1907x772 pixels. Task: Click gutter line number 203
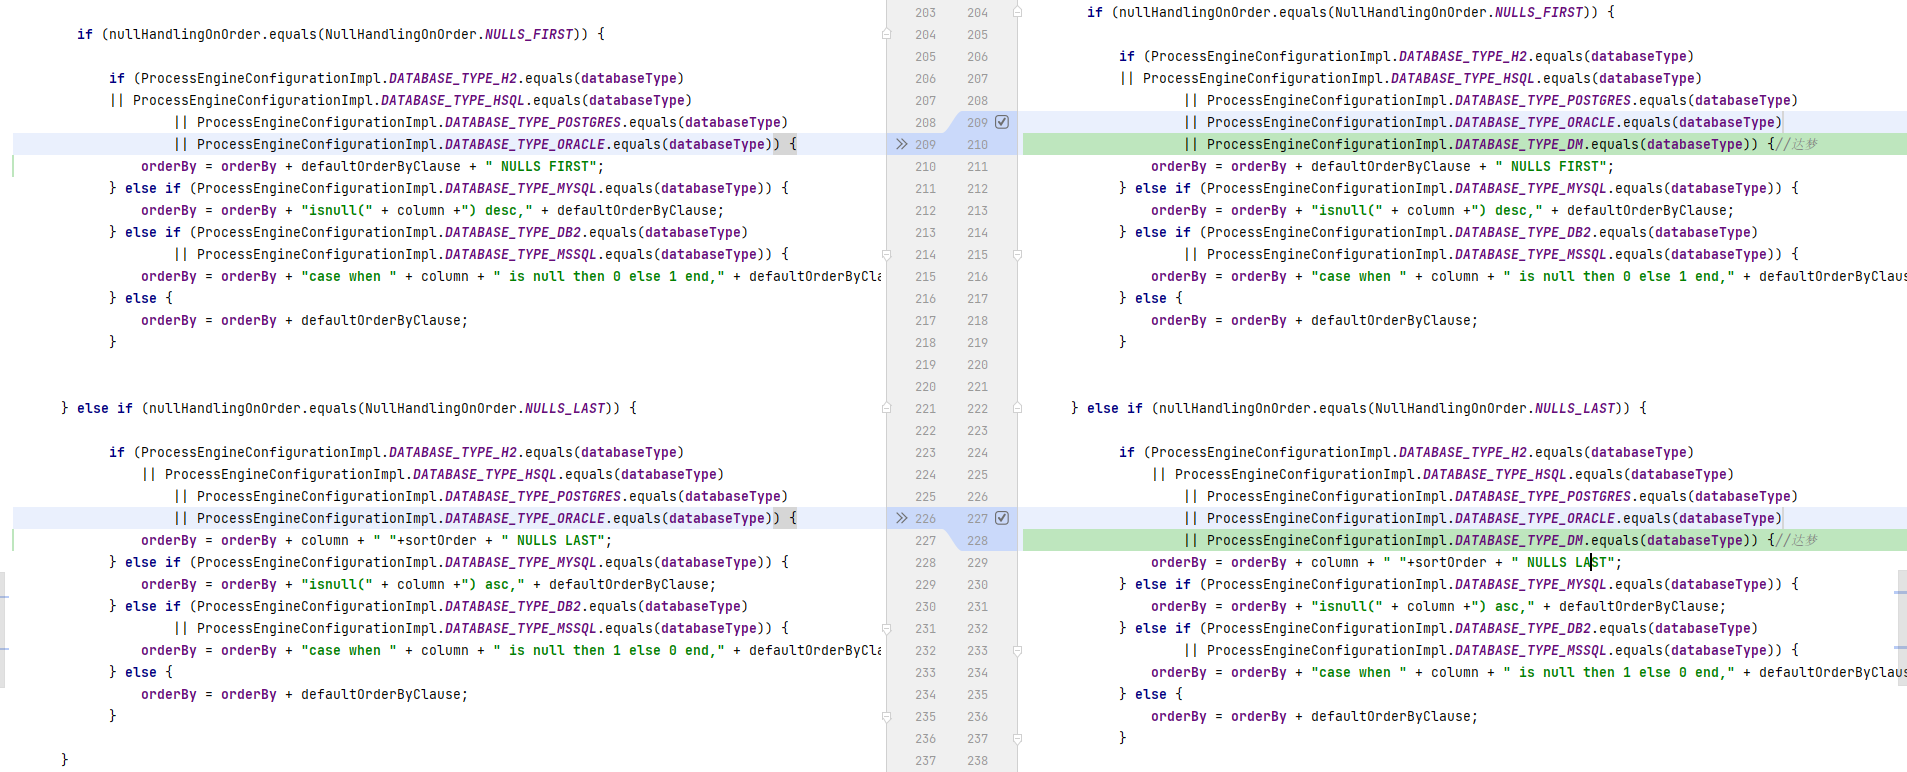tap(925, 12)
